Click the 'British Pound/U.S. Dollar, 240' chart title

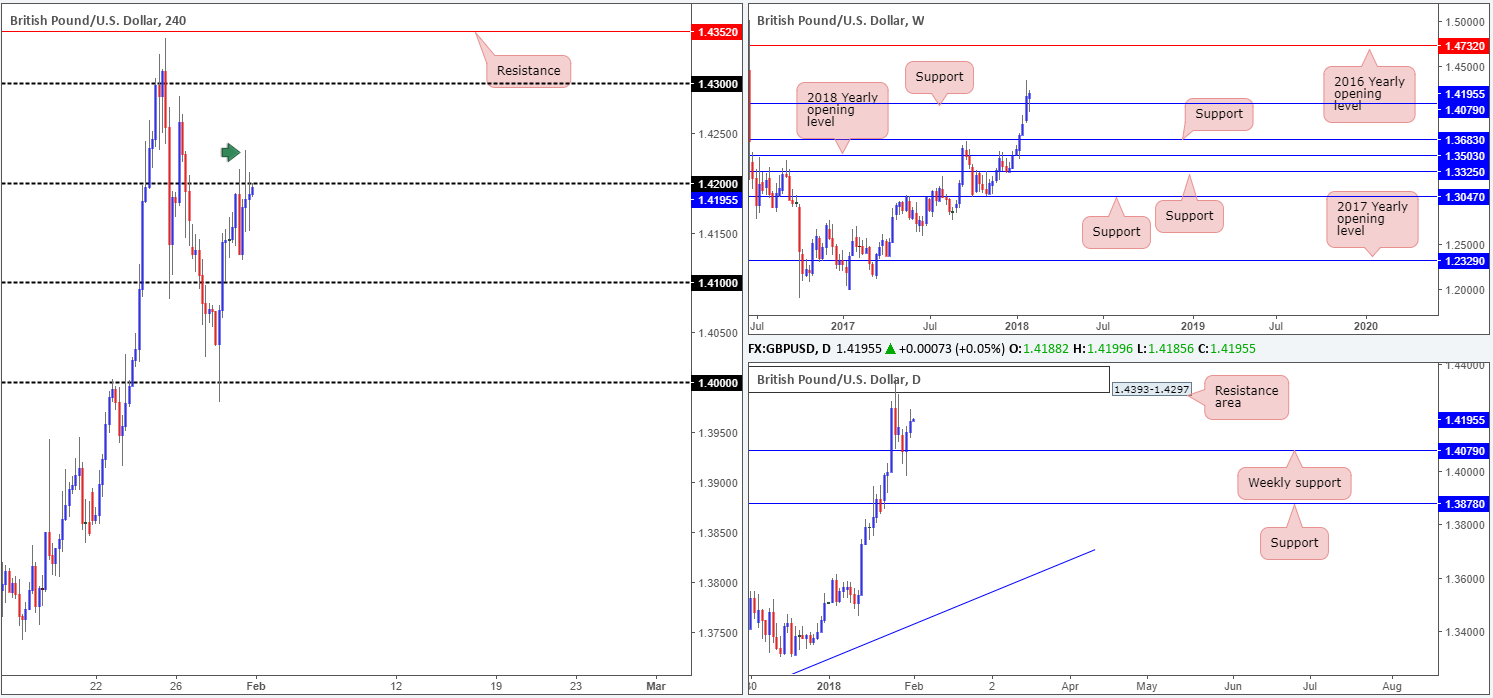pos(97,19)
